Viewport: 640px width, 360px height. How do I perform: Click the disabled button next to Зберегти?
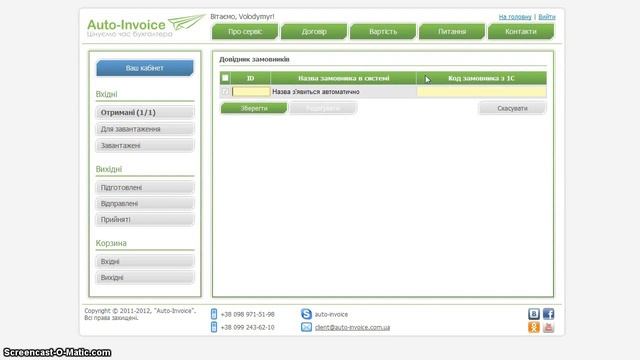tap(323, 108)
